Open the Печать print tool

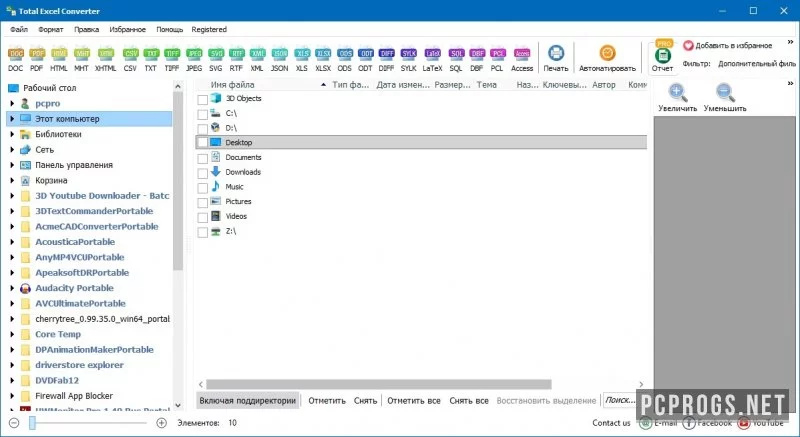(x=556, y=58)
